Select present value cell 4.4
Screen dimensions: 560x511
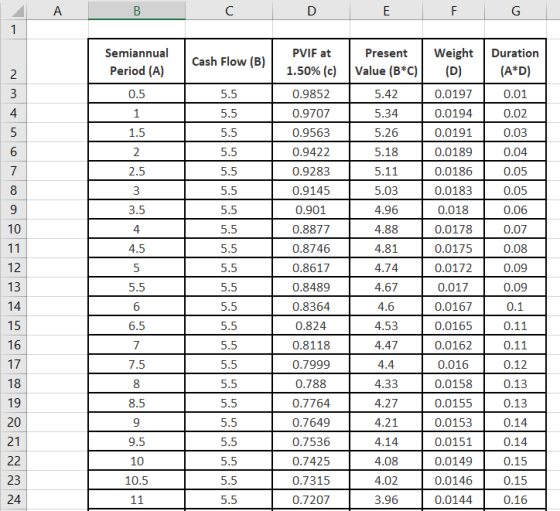(386, 364)
